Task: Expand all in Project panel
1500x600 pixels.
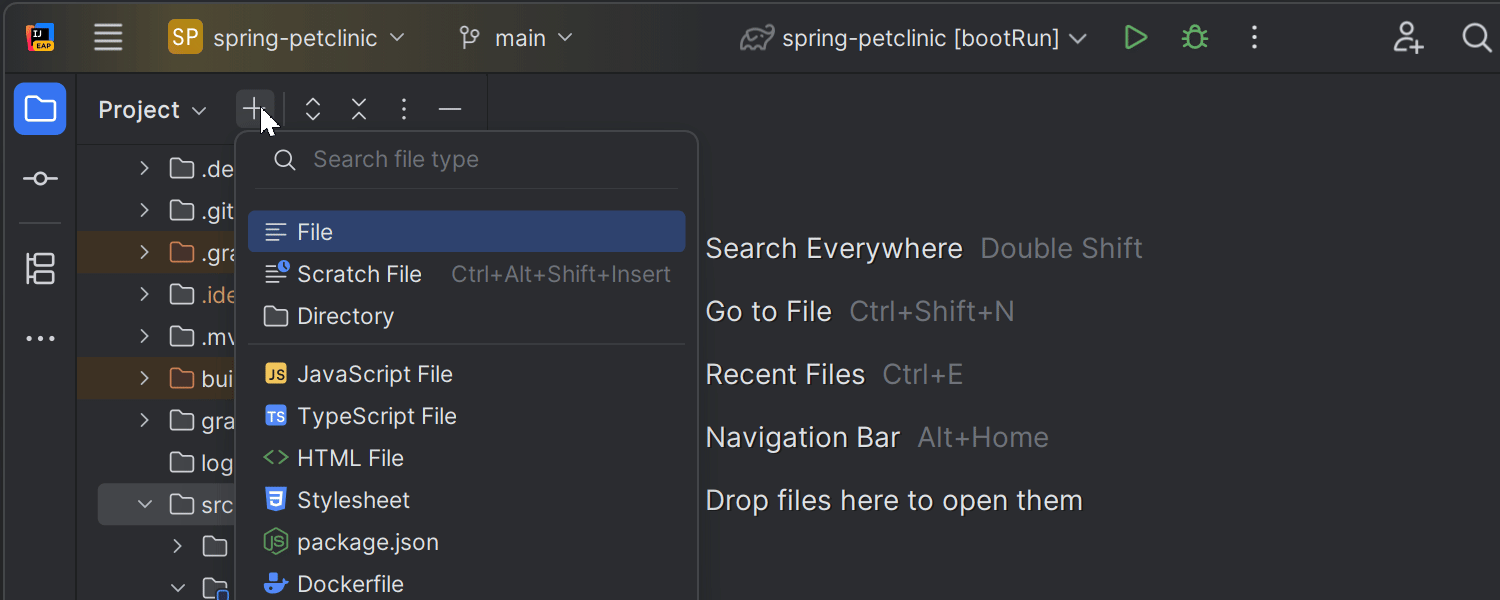Action: tap(313, 109)
